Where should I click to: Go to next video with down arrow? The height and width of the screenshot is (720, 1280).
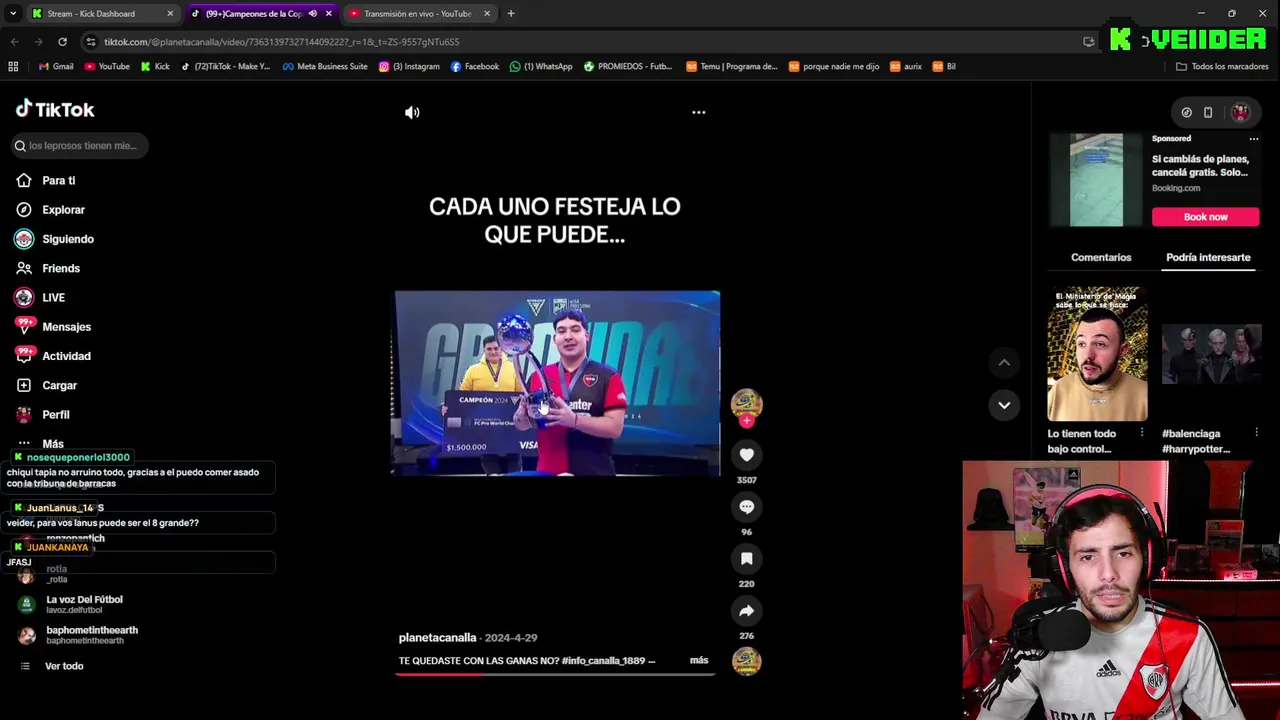pos(1004,405)
